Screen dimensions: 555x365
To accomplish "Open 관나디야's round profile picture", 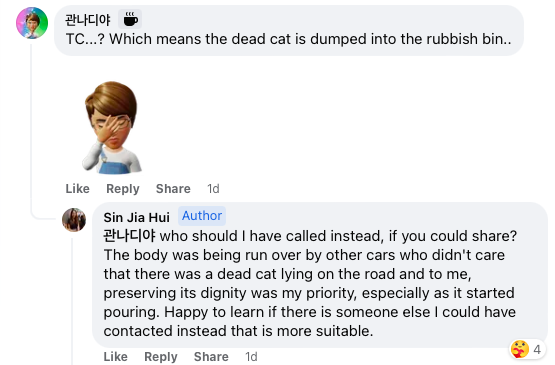I will [32, 23].
